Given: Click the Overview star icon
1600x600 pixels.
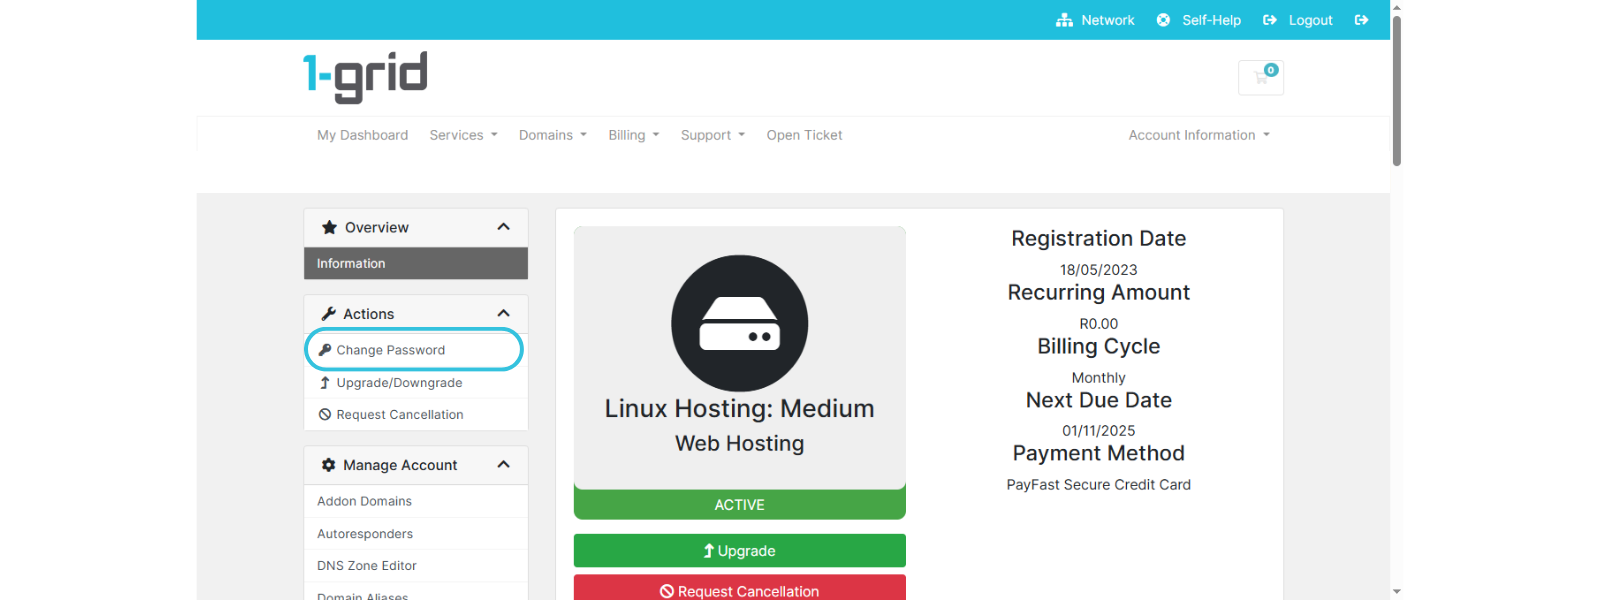Looking at the screenshot, I should click(x=329, y=228).
